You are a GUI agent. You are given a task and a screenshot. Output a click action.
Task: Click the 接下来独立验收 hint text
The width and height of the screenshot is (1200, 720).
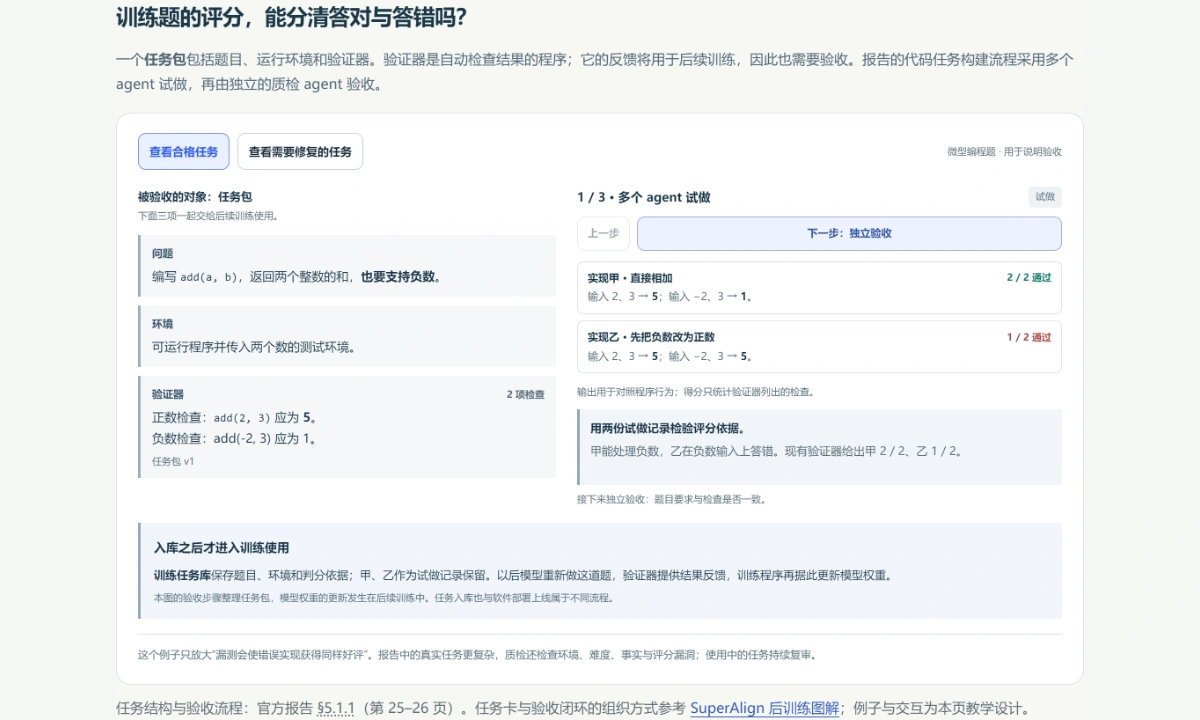point(671,499)
